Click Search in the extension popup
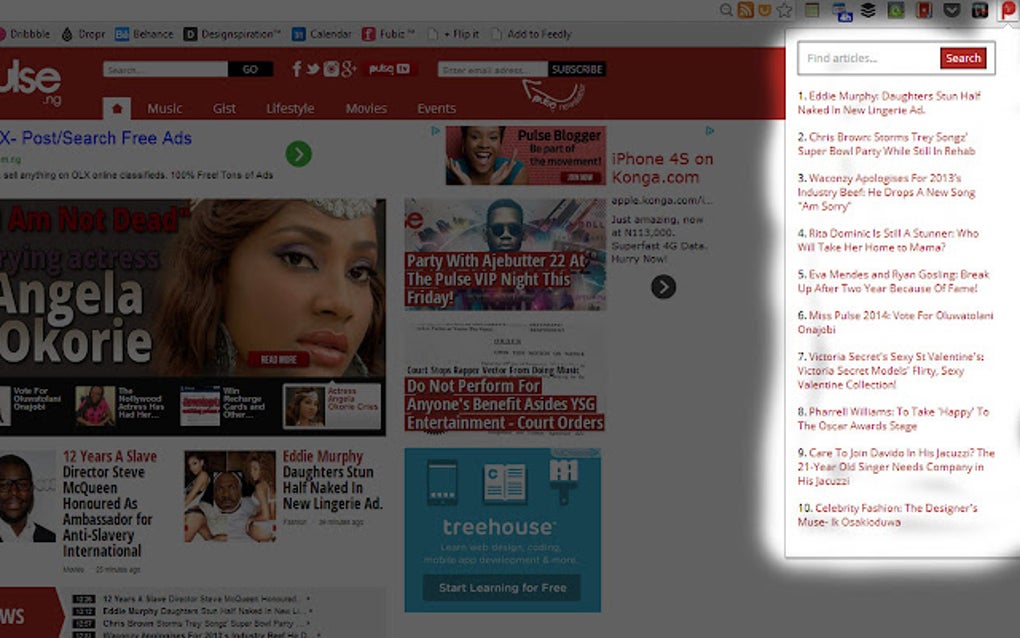Image resolution: width=1020 pixels, height=638 pixels. coord(962,58)
